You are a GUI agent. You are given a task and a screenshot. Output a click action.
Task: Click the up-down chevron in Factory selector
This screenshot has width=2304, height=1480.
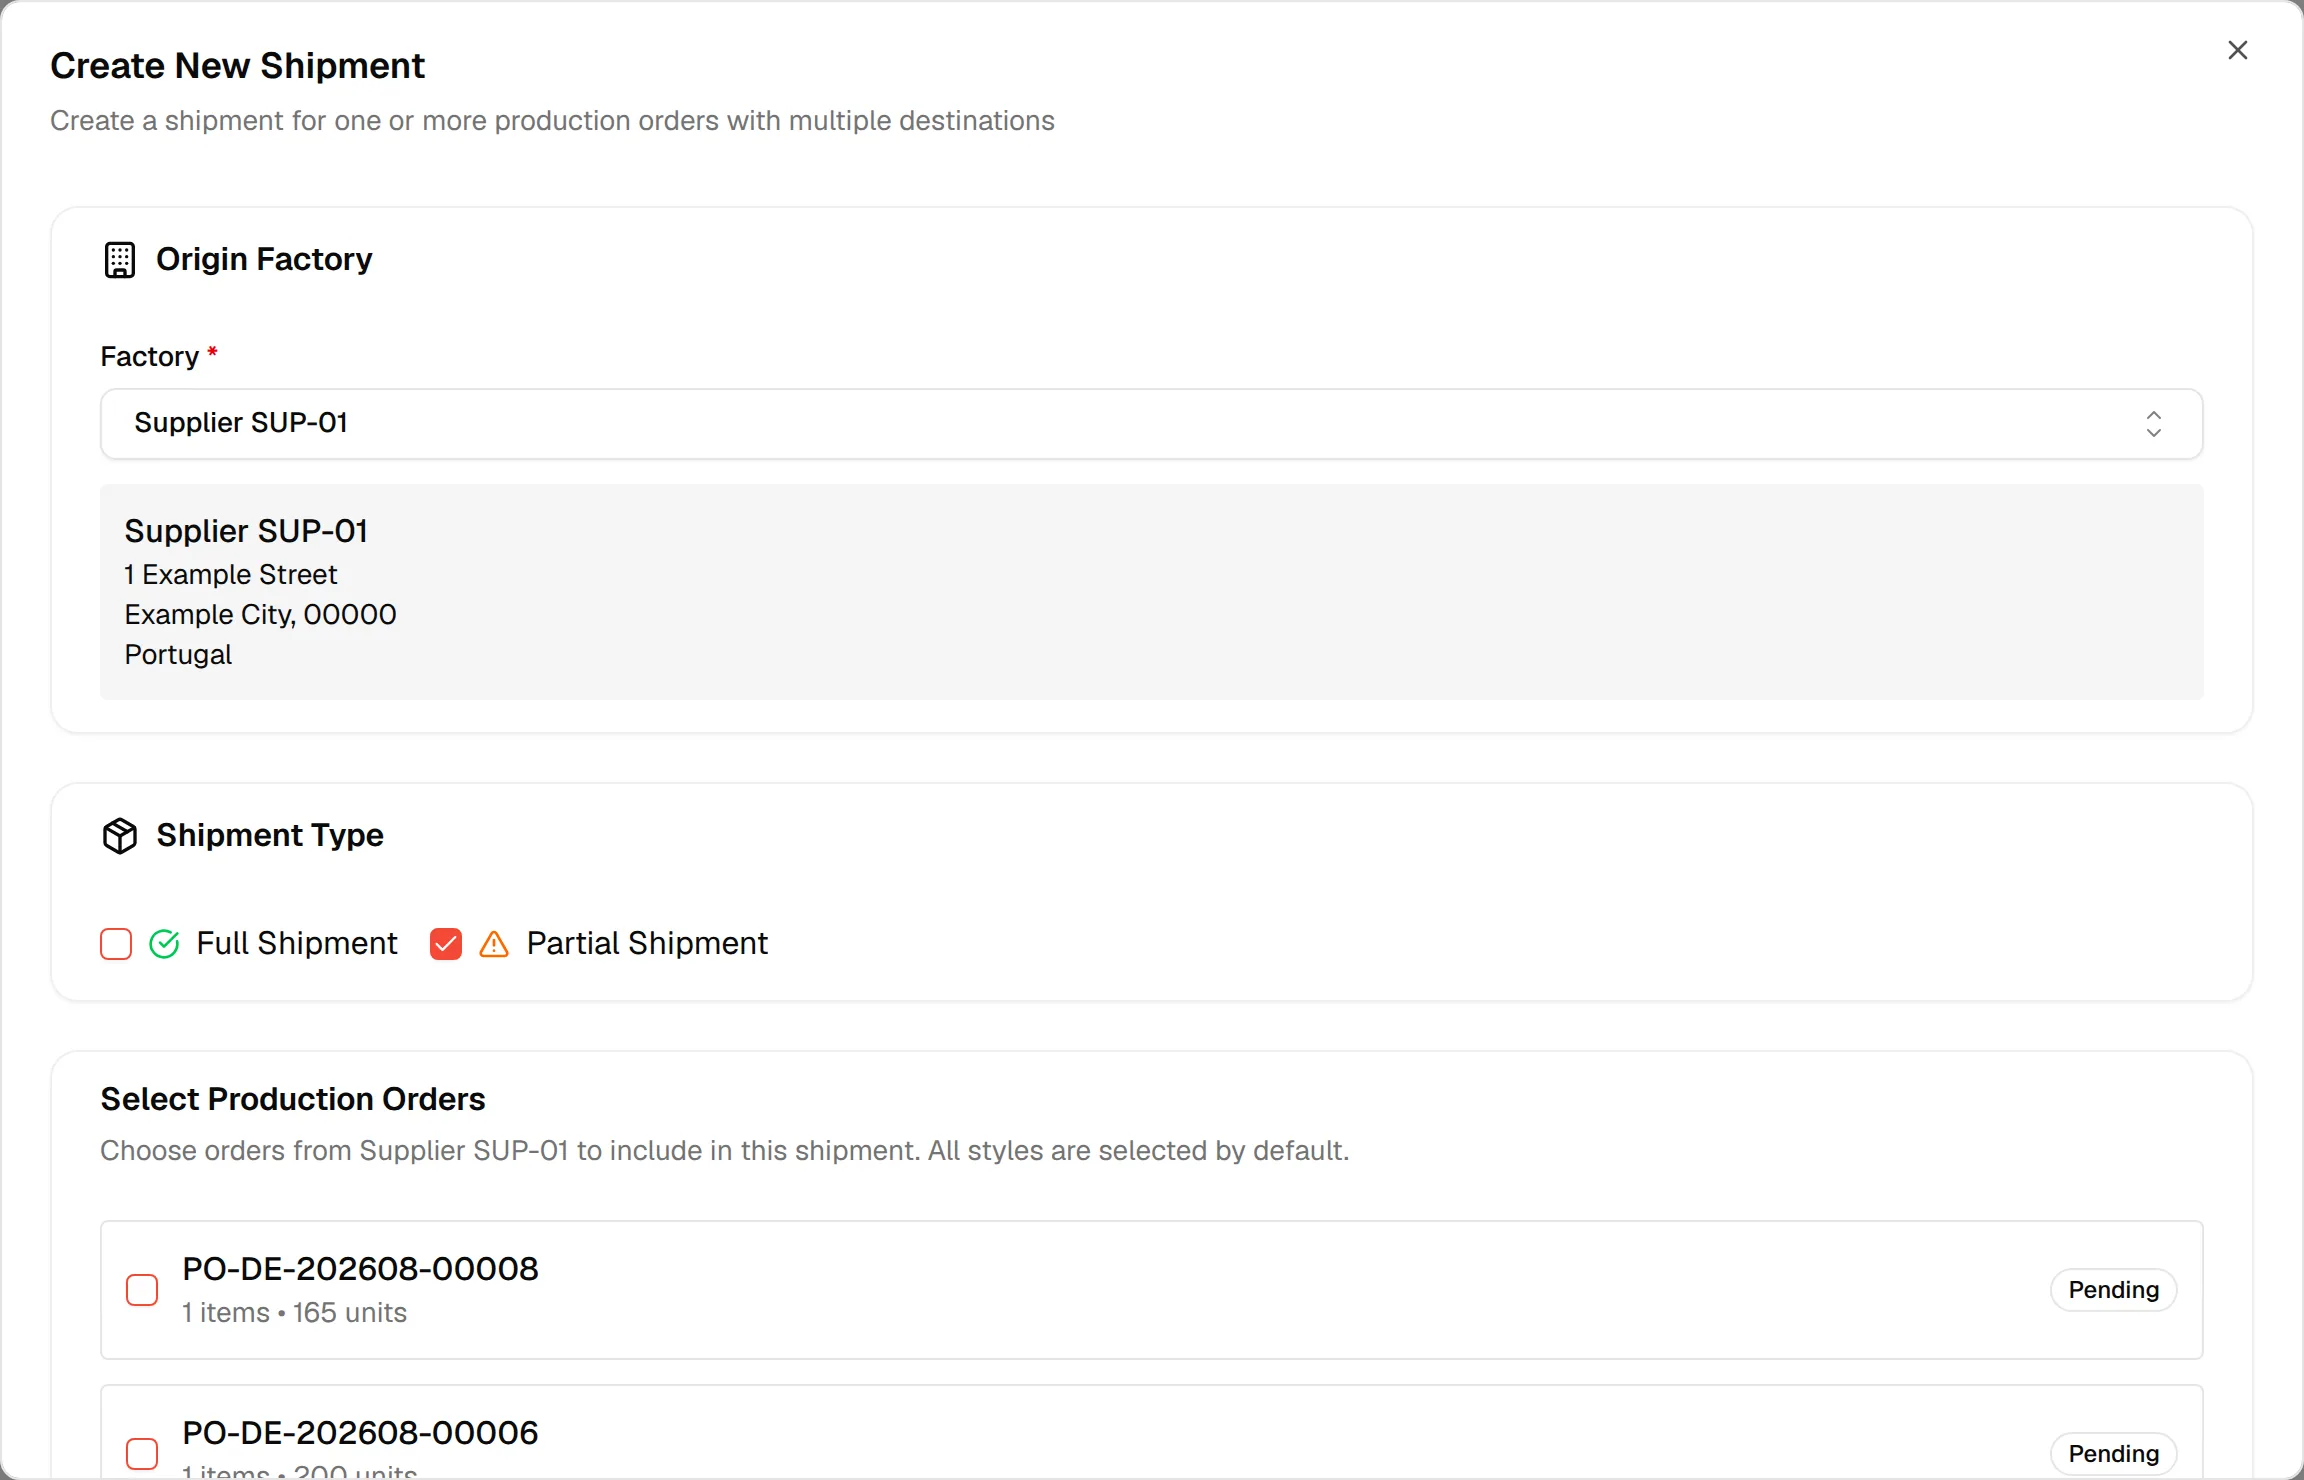(2154, 424)
